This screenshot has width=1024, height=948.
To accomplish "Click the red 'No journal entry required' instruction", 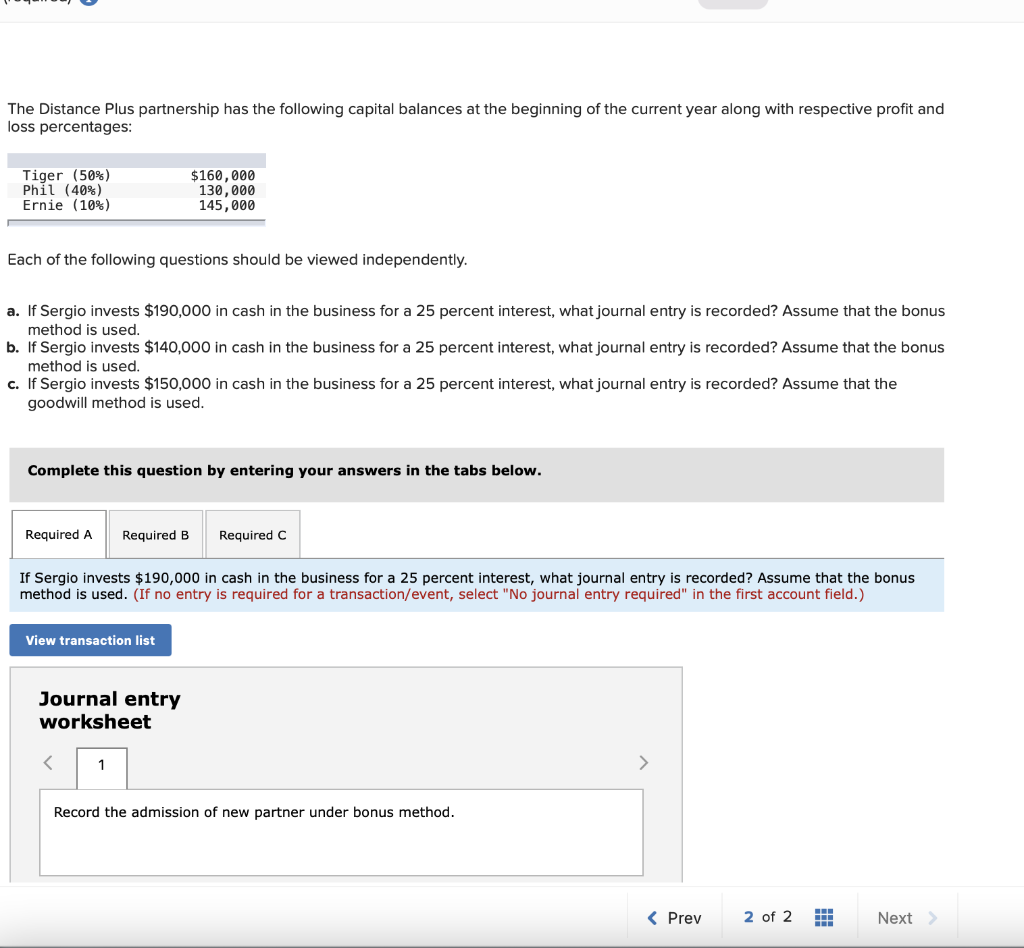I will tap(498, 594).
